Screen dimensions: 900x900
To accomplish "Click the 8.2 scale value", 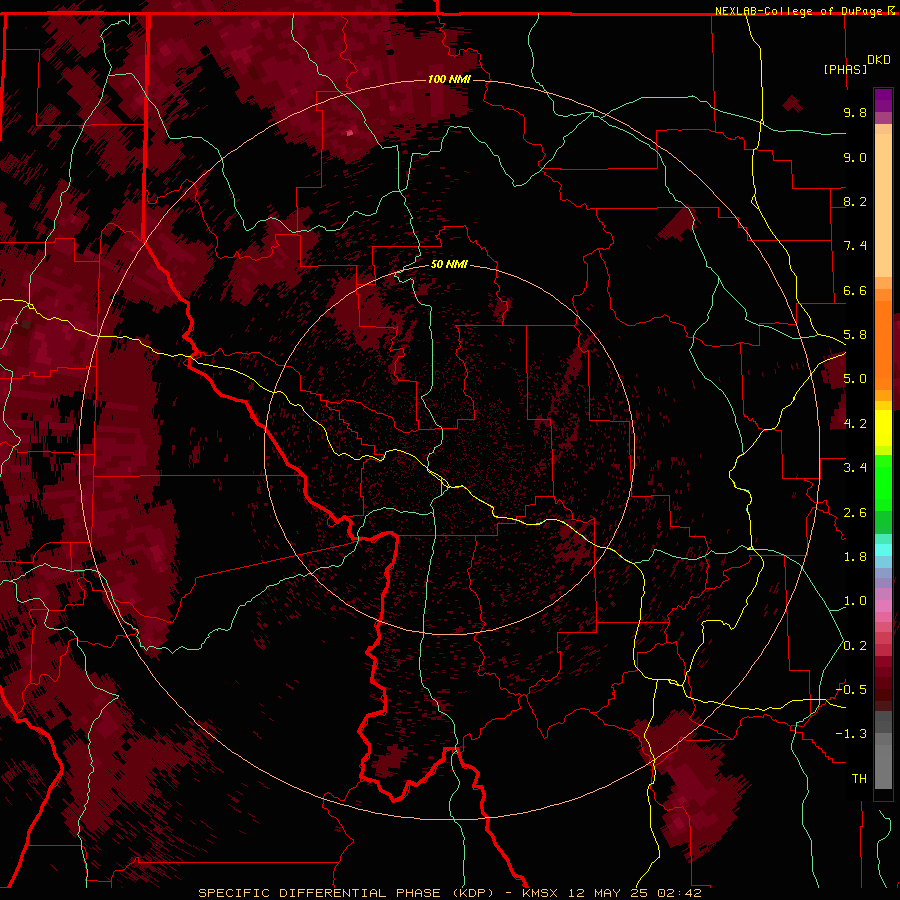I will point(855,201).
